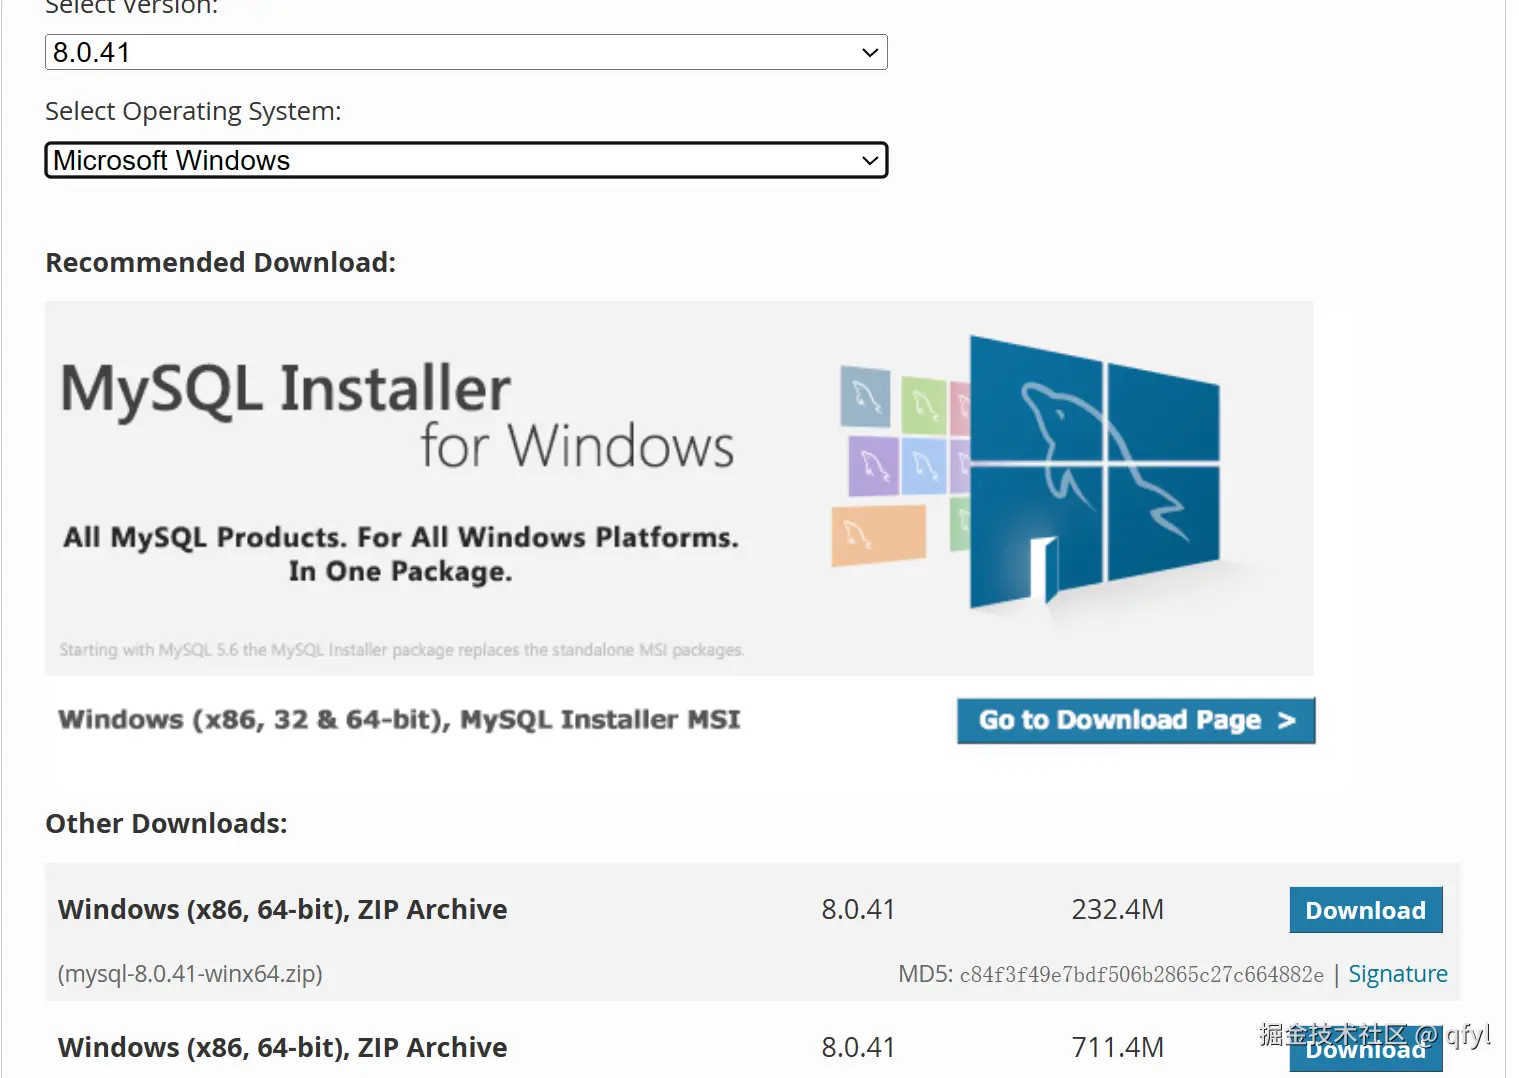Select the mysql-8.0.41-winx64.zip filename text
The height and width of the screenshot is (1078, 1519).
click(190, 974)
